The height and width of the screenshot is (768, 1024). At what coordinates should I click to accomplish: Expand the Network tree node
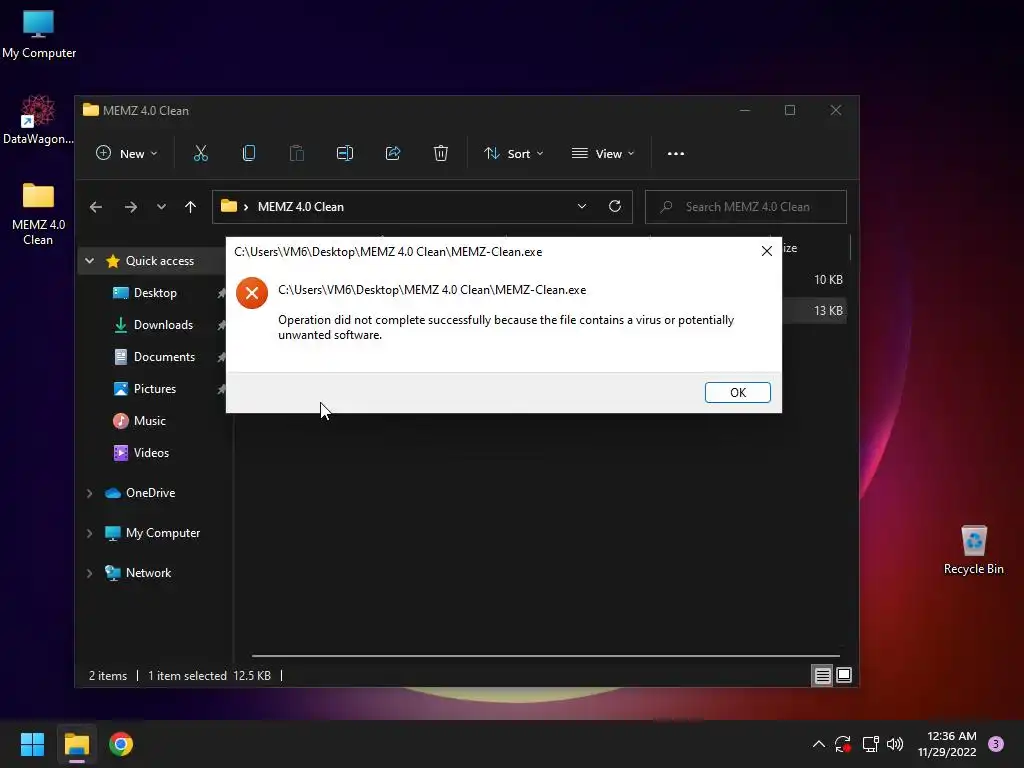89,573
